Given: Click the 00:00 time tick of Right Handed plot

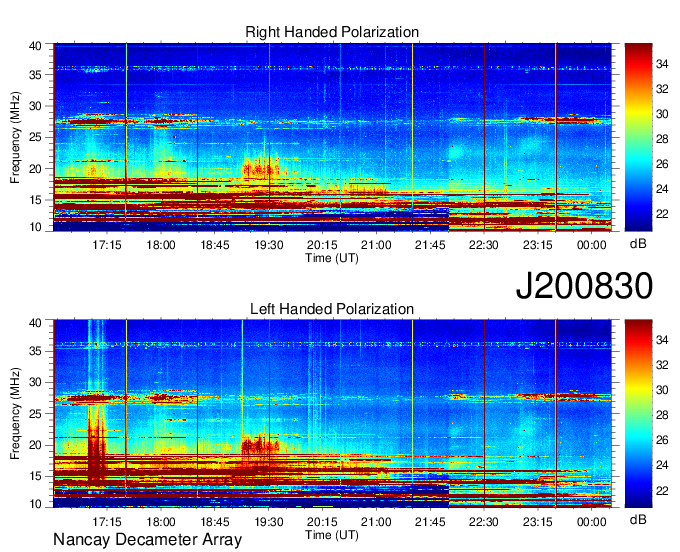Looking at the screenshot, I should pos(592,245).
